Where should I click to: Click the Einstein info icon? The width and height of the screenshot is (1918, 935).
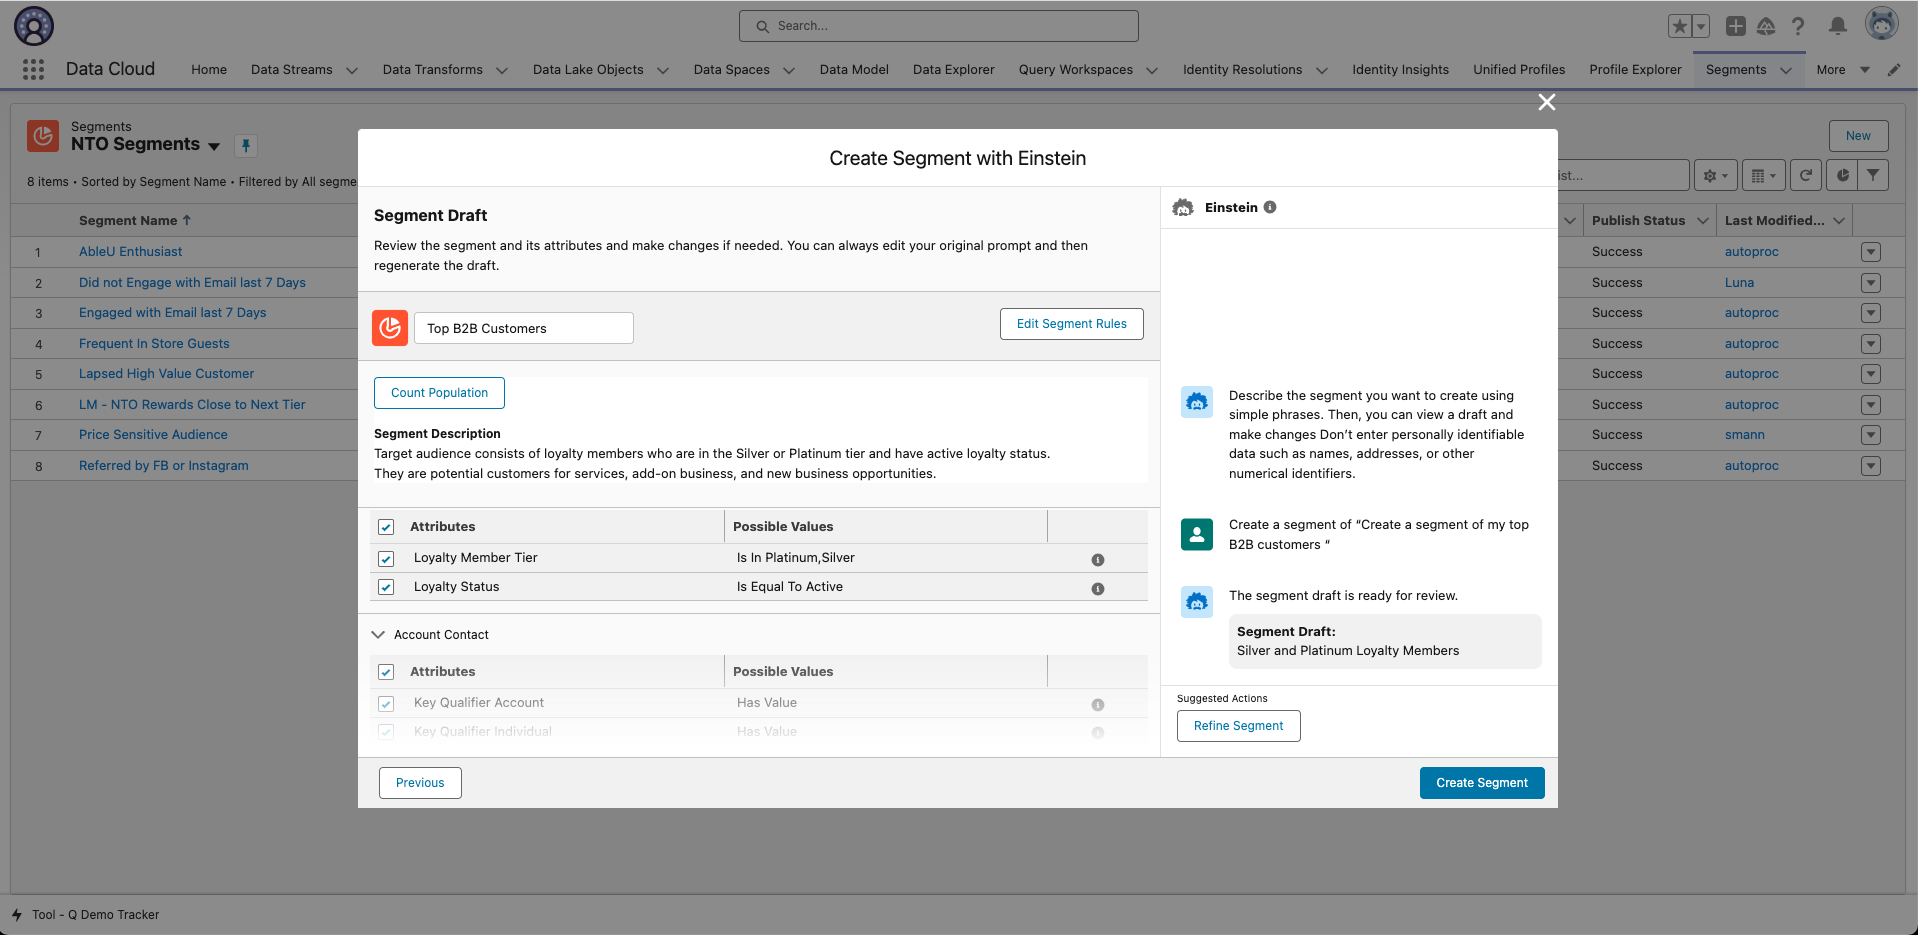tap(1270, 208)
